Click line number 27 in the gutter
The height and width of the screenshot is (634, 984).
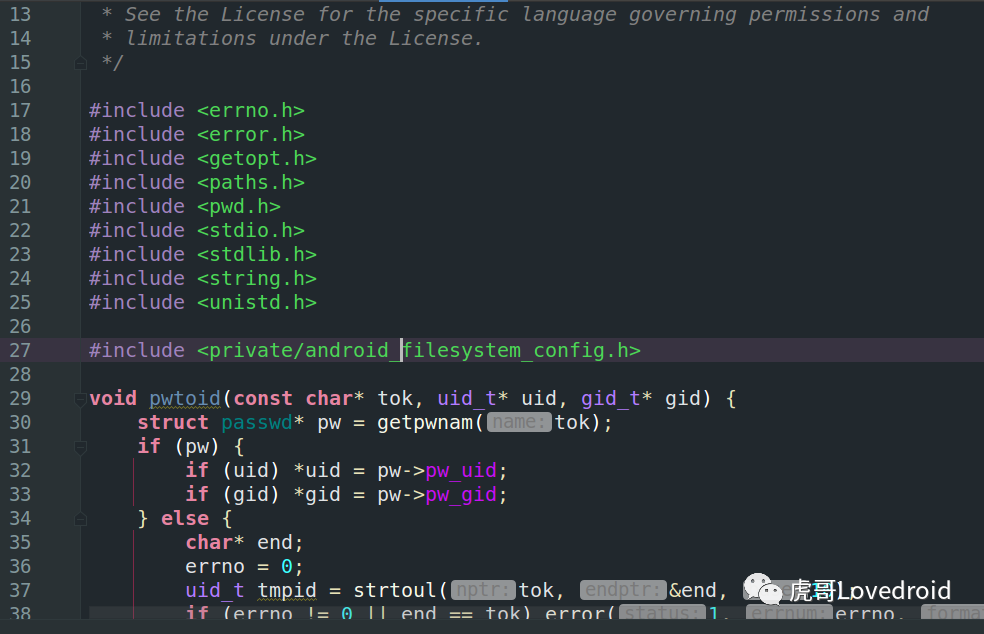pyautogui.click(x=21, y=350)
